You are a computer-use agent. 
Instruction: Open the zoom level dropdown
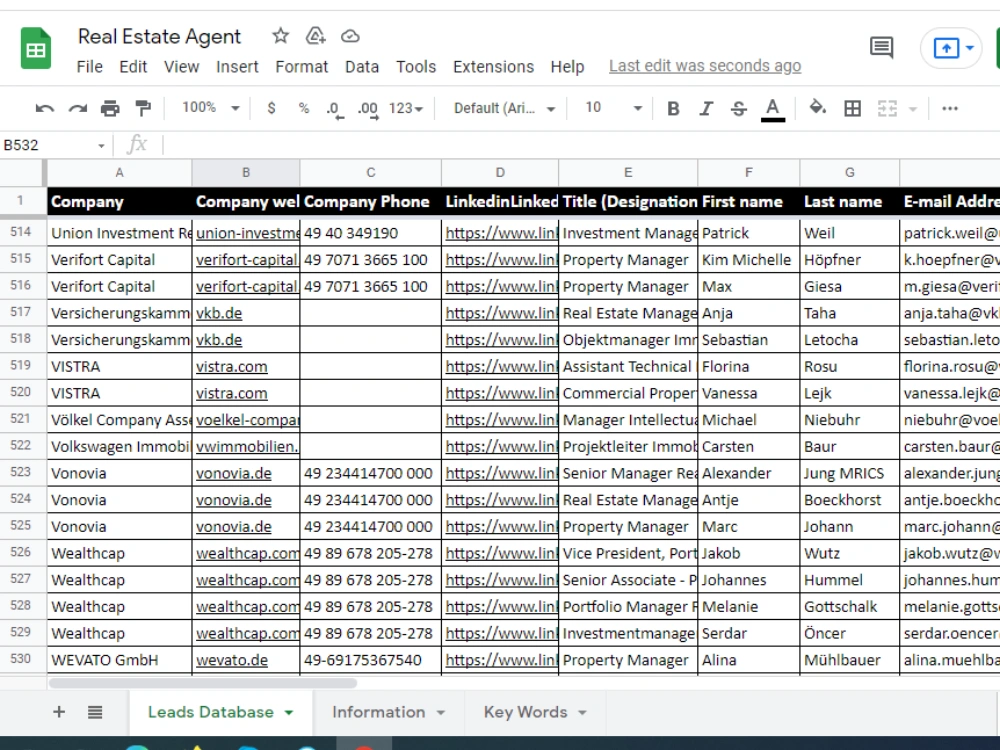[209, 107]
